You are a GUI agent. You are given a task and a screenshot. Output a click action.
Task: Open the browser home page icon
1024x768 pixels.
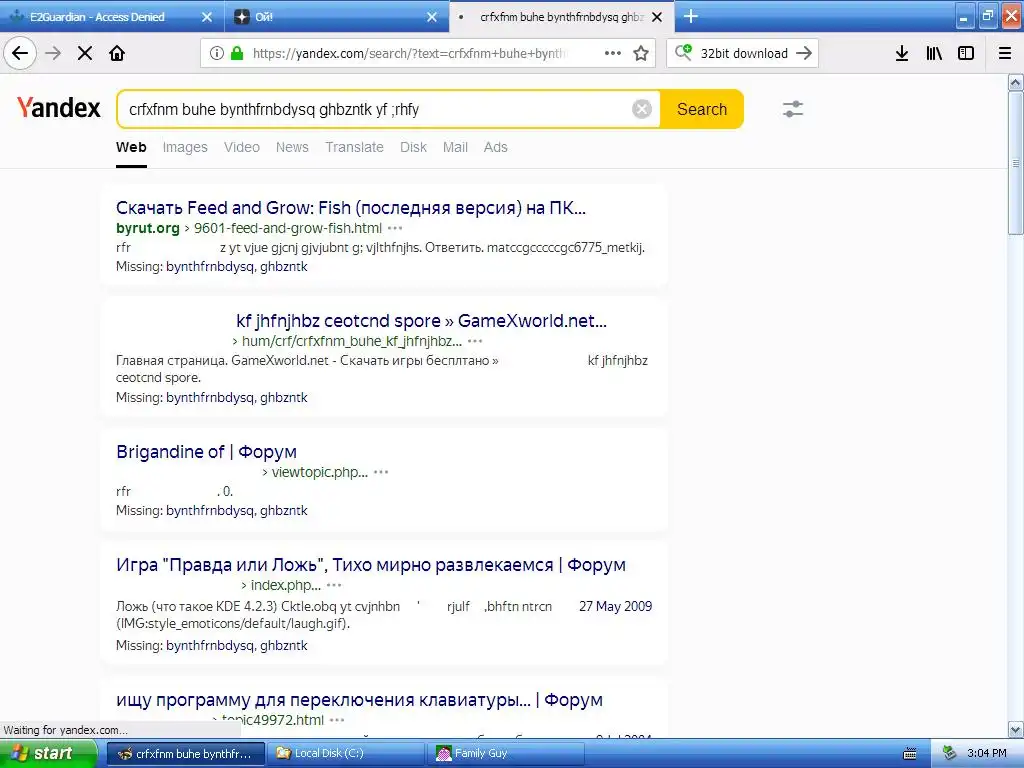point(117,53)
